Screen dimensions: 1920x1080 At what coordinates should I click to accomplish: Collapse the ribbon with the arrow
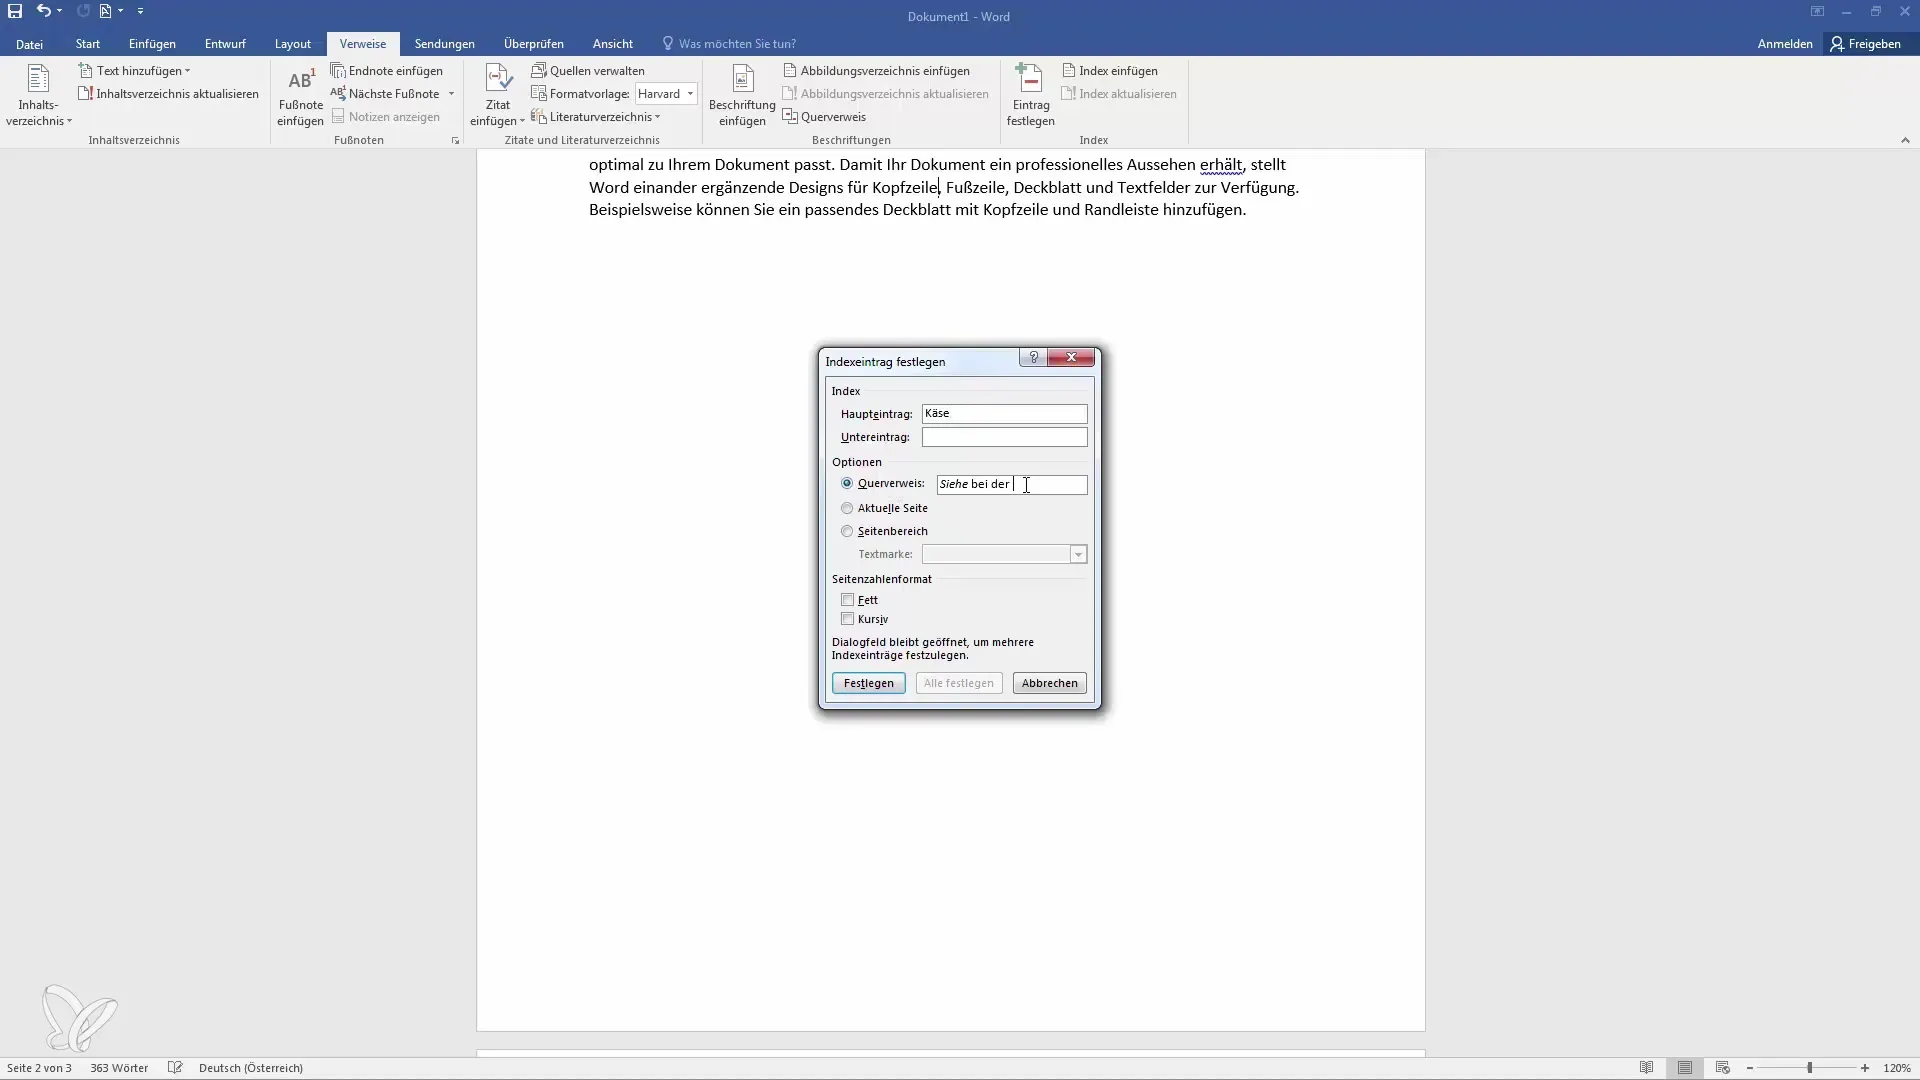pos(1905,141)
